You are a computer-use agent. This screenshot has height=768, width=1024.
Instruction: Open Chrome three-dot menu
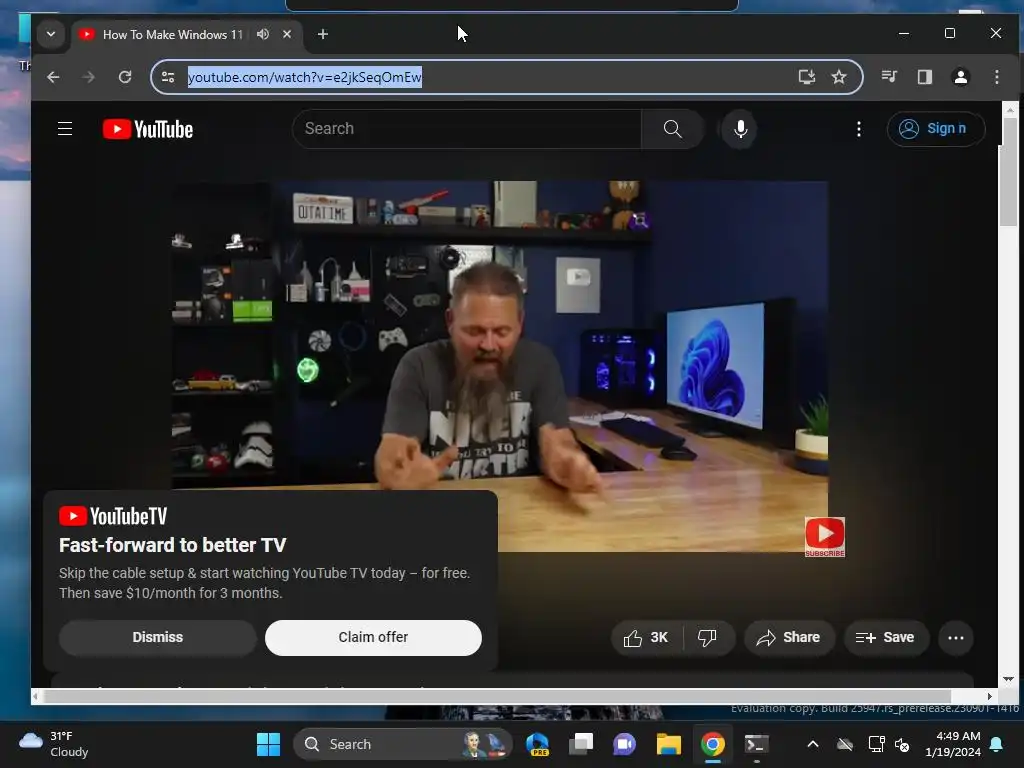coord(997,77)
